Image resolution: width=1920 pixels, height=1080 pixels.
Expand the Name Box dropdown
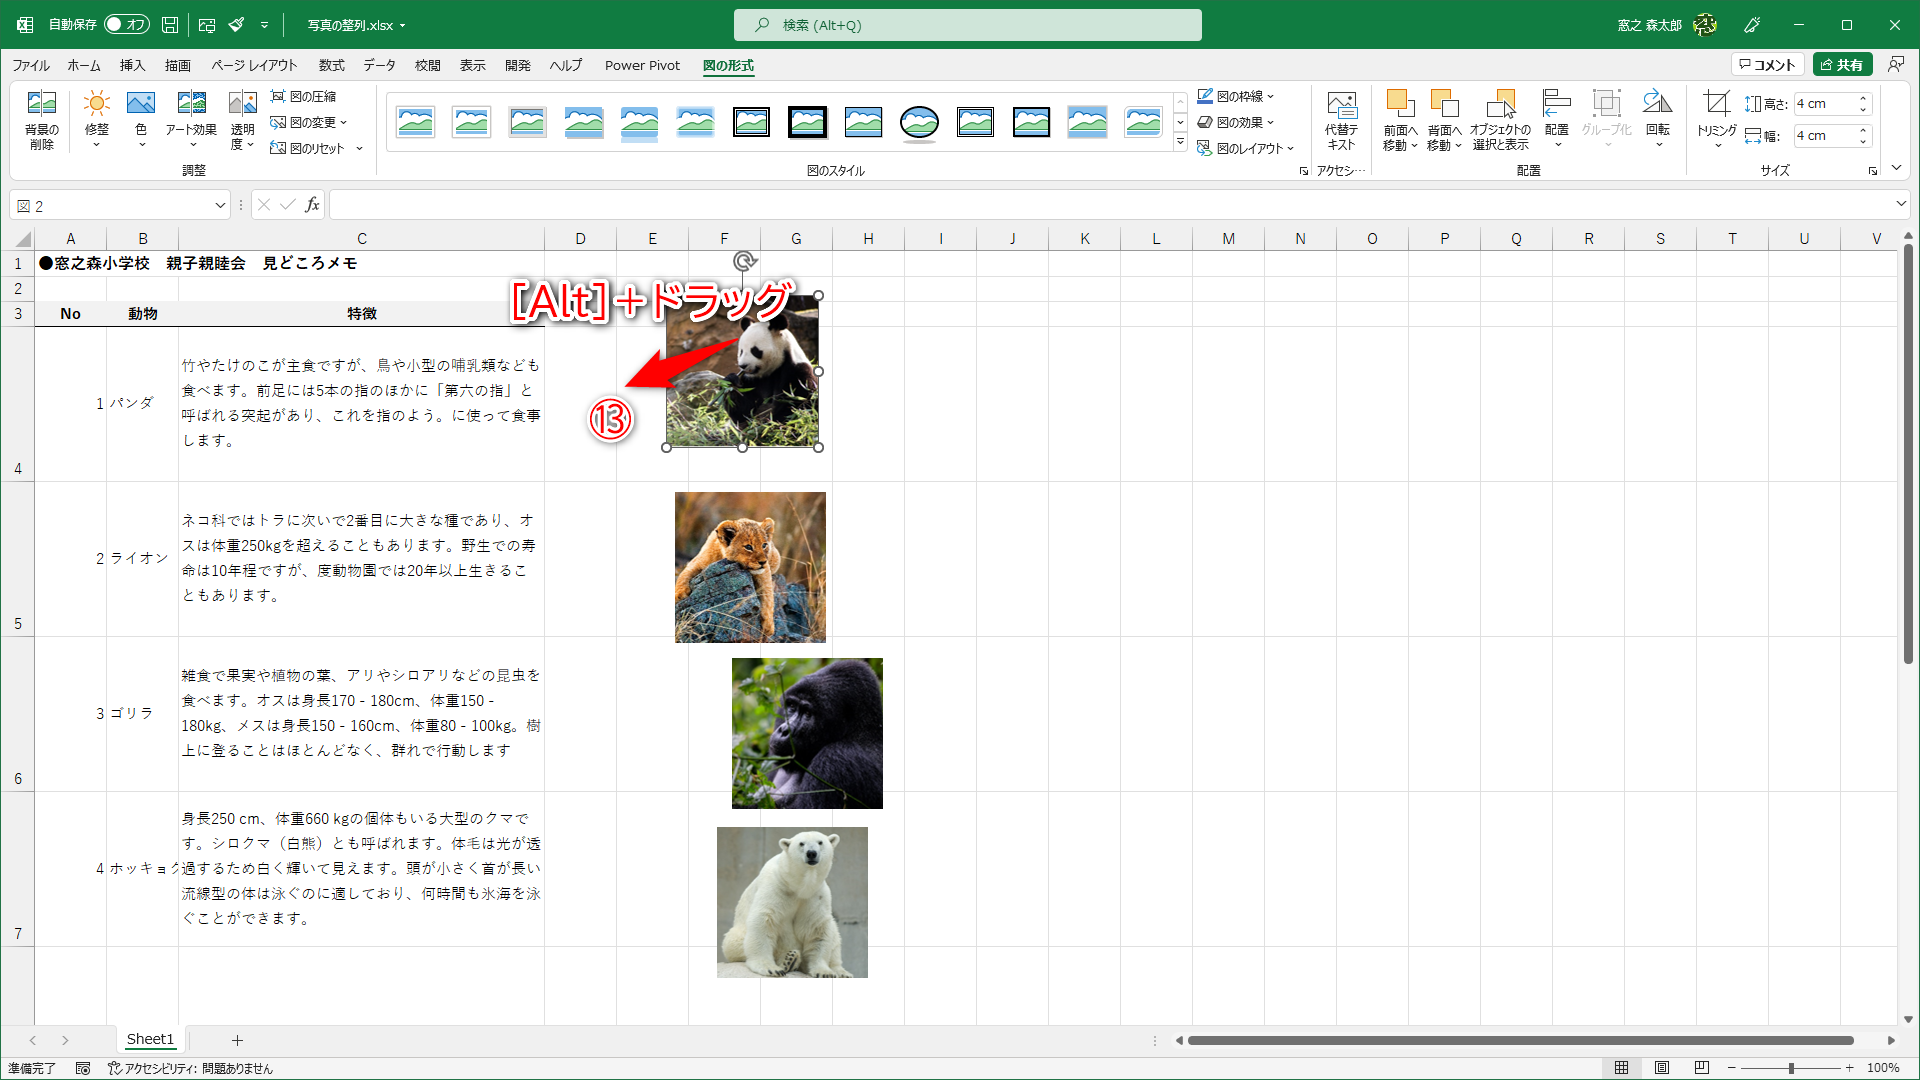pos(219,204)
